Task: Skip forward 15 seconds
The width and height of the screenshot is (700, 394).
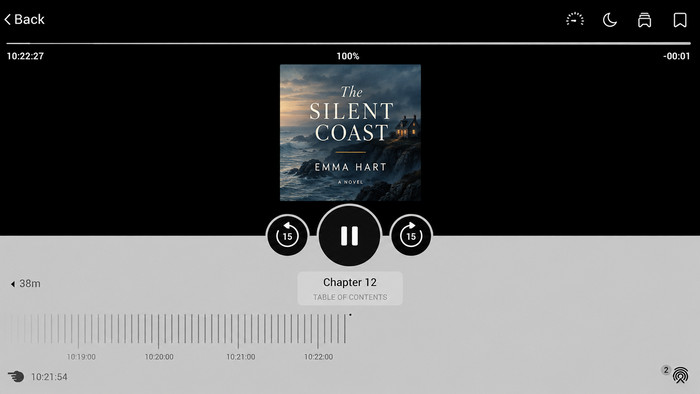Action: [x=411, y=235]
